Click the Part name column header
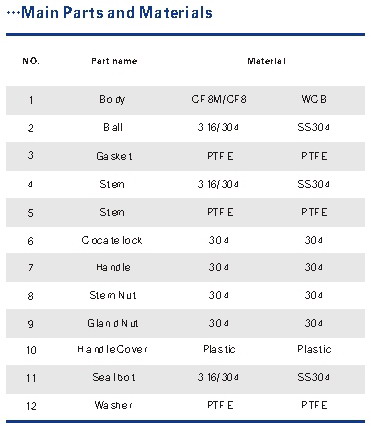This screenshot has width=371, height=431. pyautogui.click(x=114, y=61)
